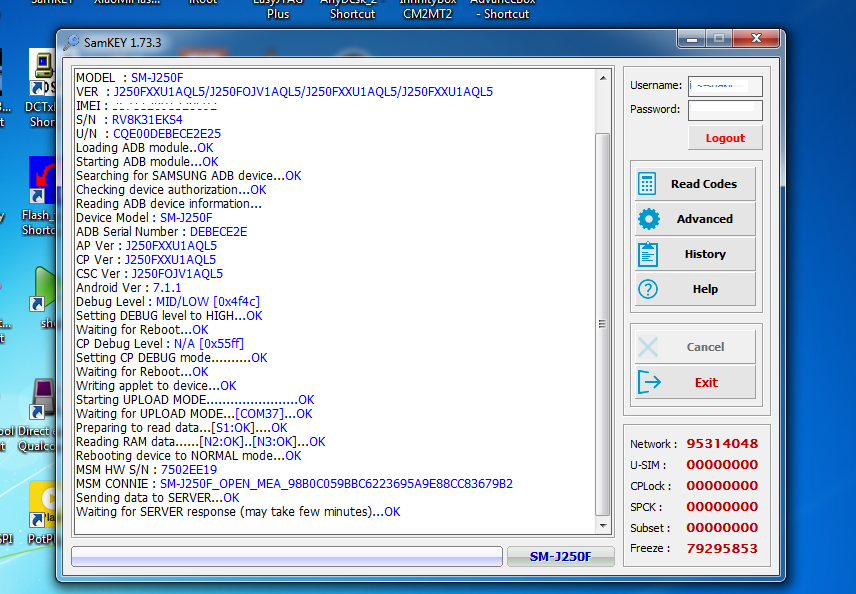Click the MSM CONNIE SM-J250F_OPEN_MEA line

click(x=294, y=484)
